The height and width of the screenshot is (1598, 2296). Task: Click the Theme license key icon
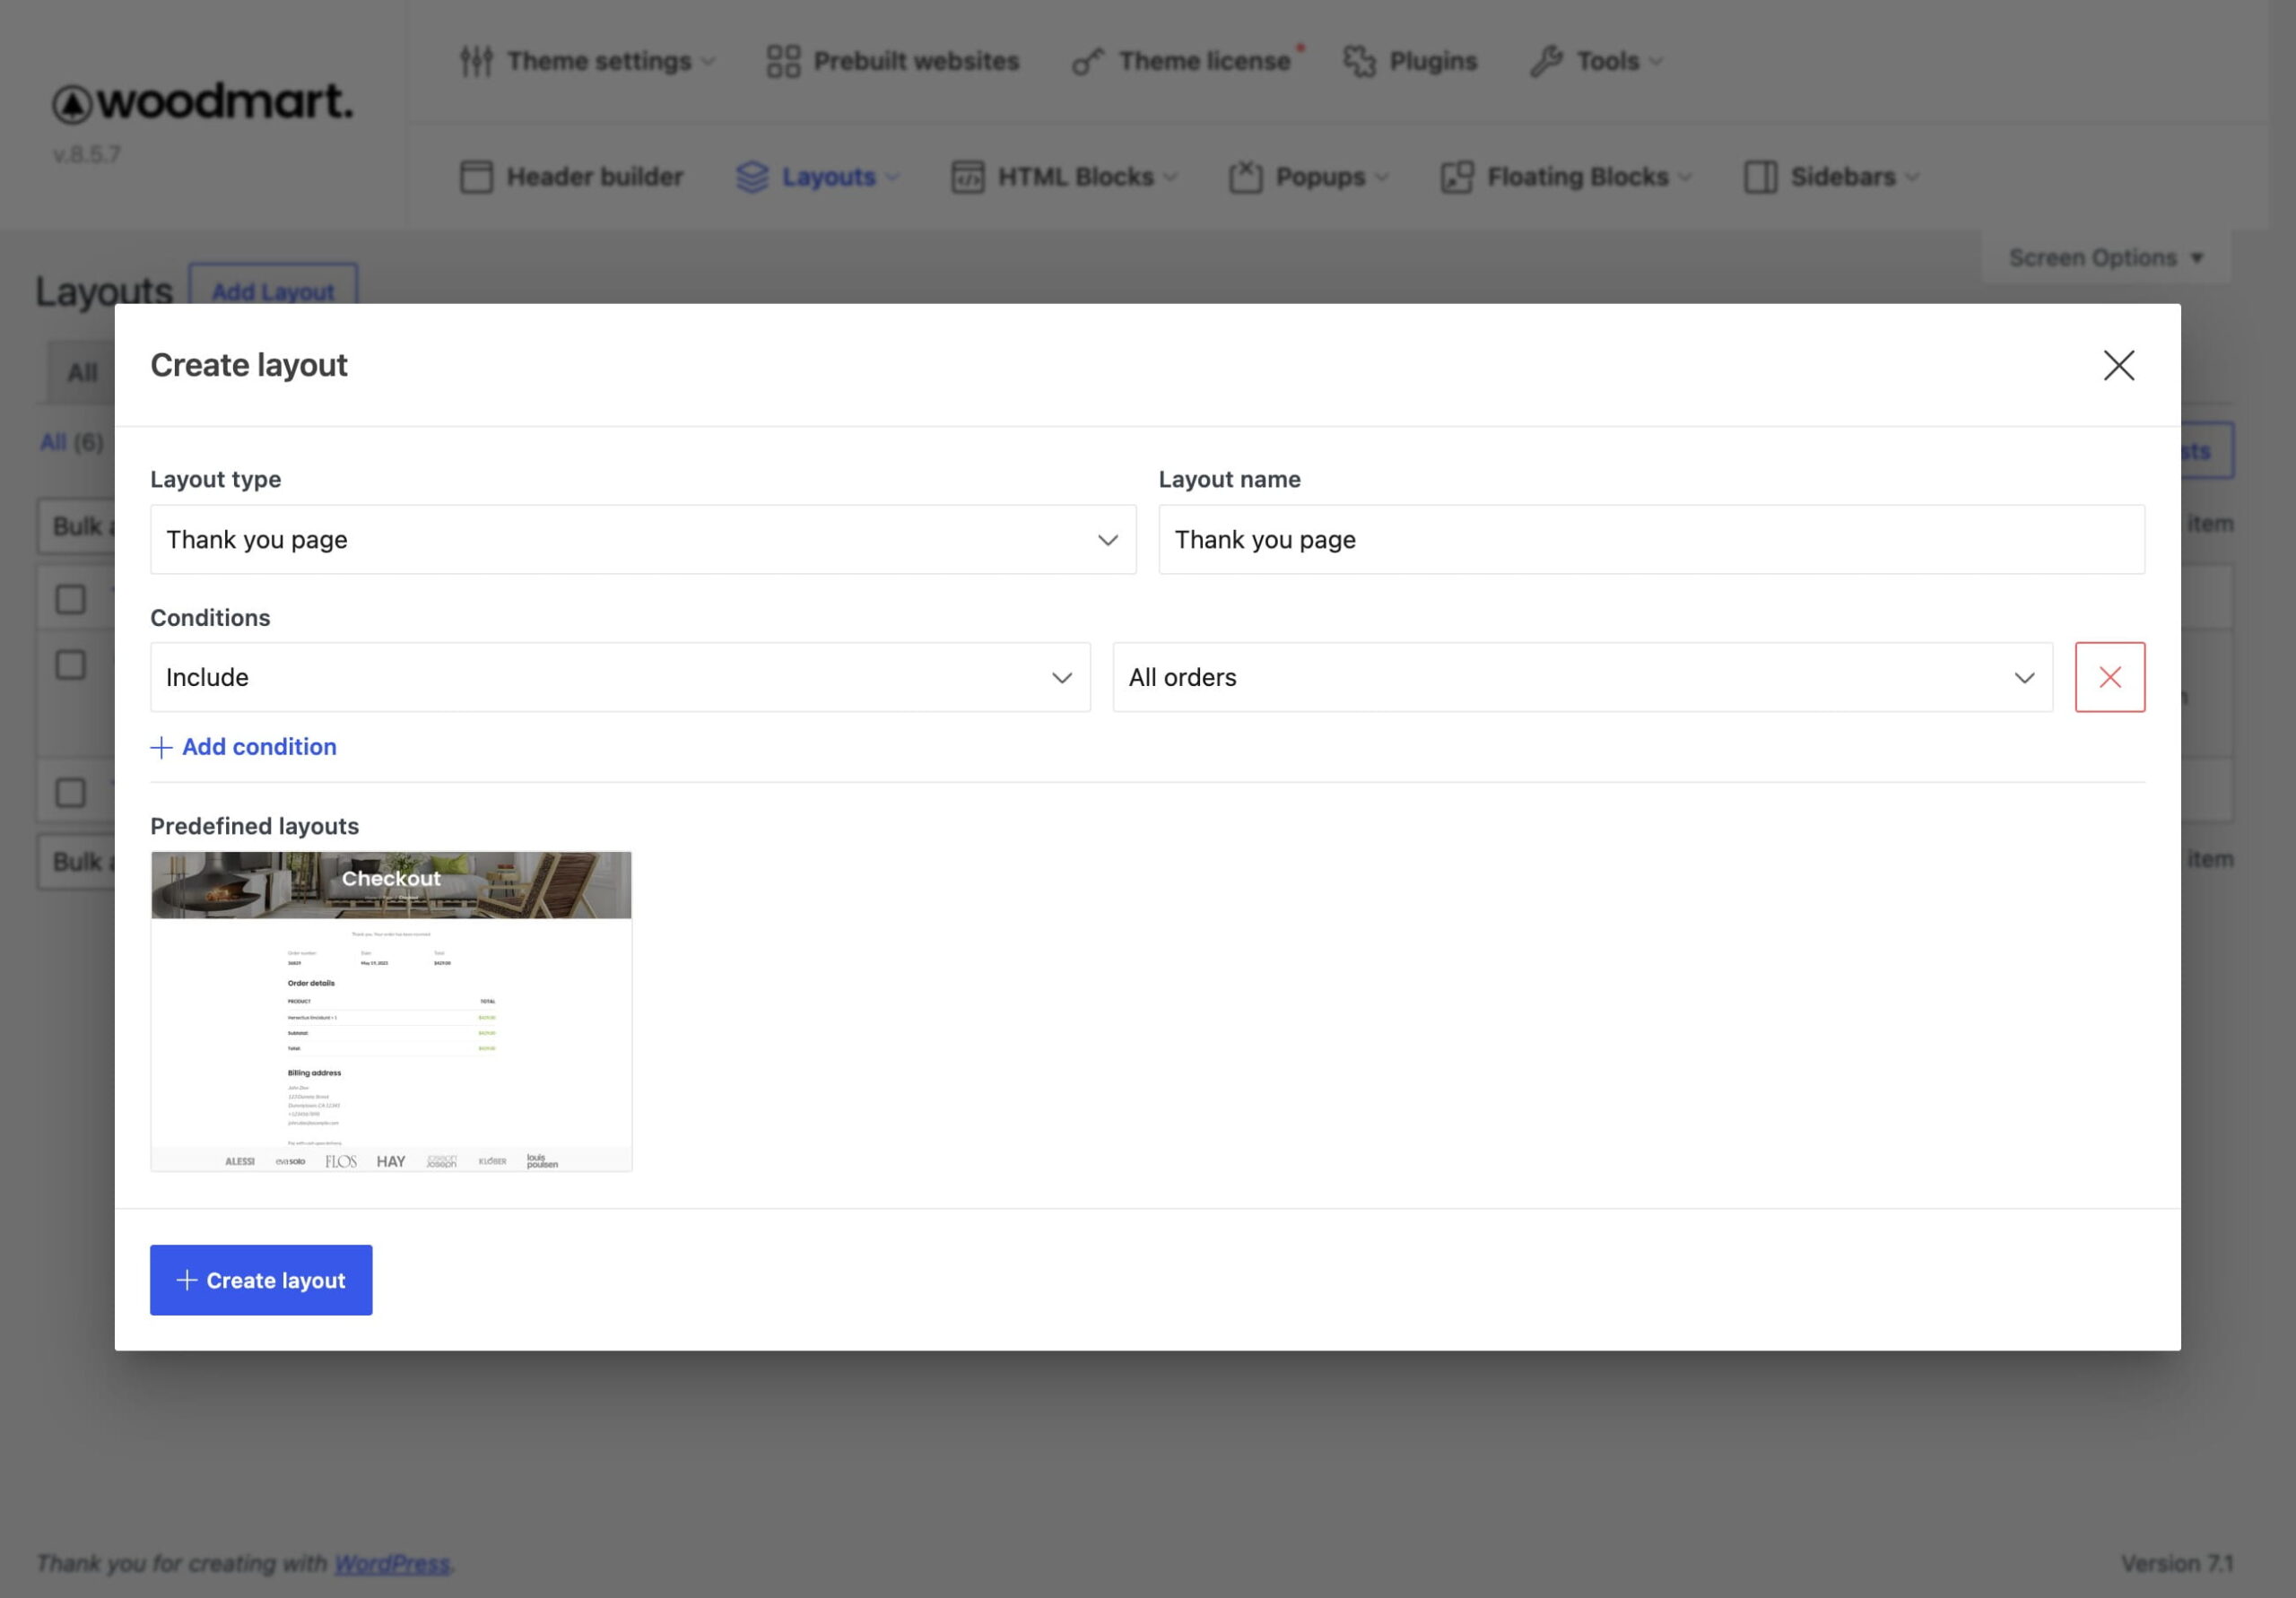point(1088,62)
